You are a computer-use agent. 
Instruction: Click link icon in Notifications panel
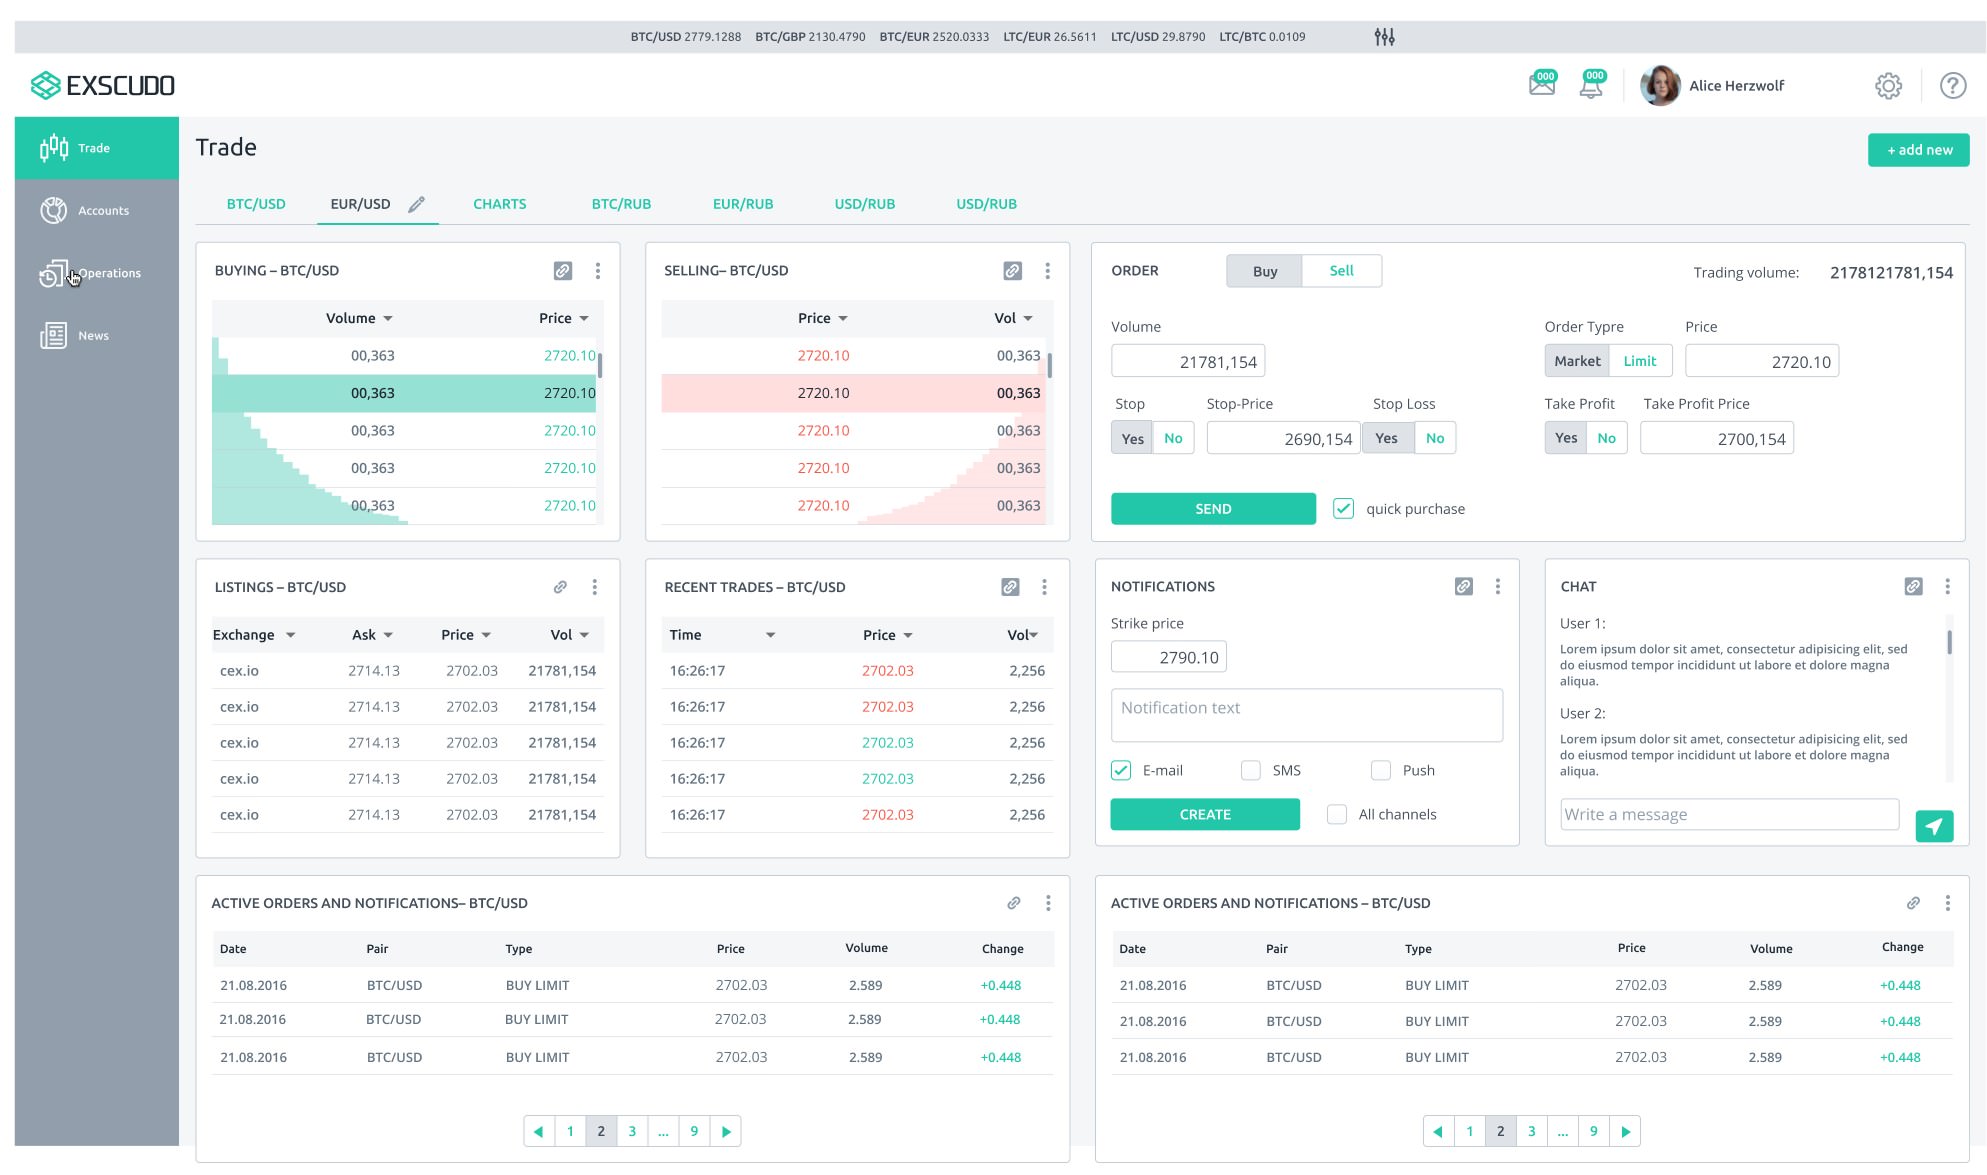click(x=1463, y=587)
